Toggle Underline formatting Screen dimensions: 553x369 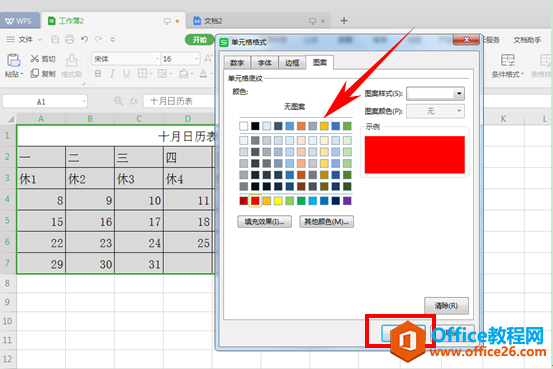point(127,74)
